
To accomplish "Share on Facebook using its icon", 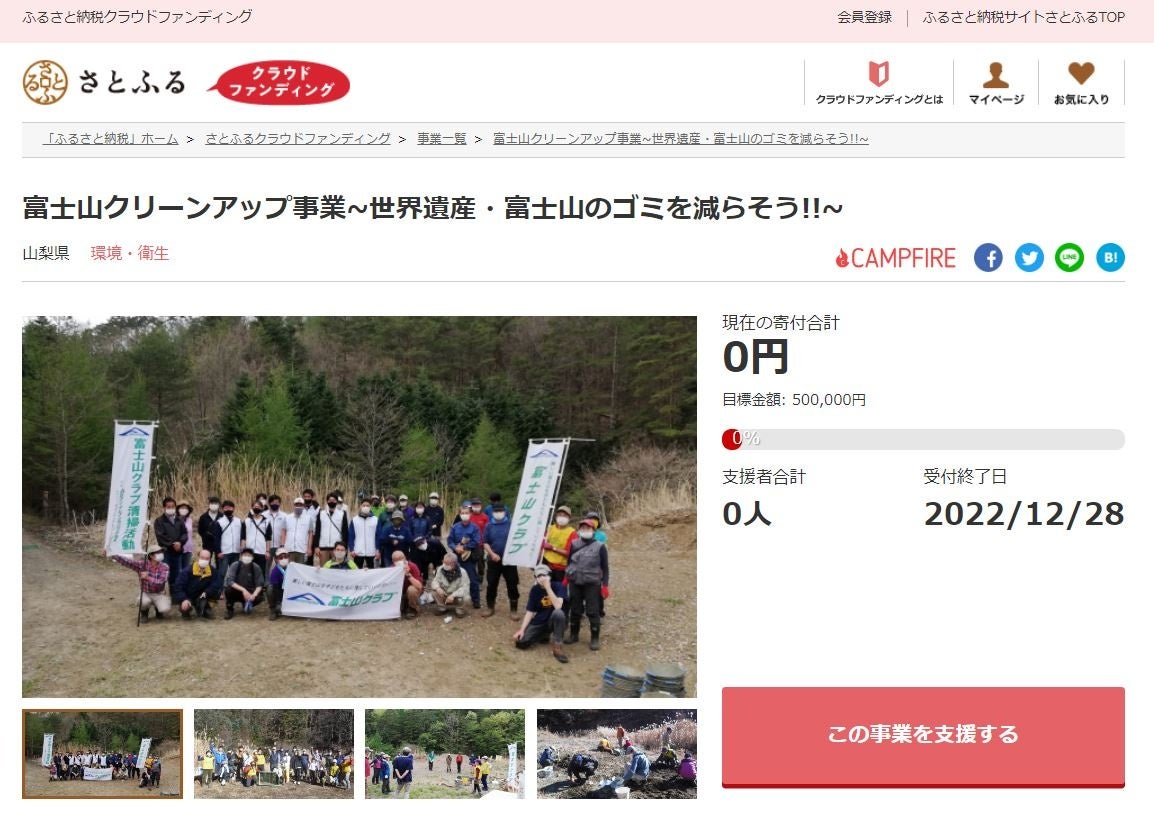I will (x=988, y=258).
